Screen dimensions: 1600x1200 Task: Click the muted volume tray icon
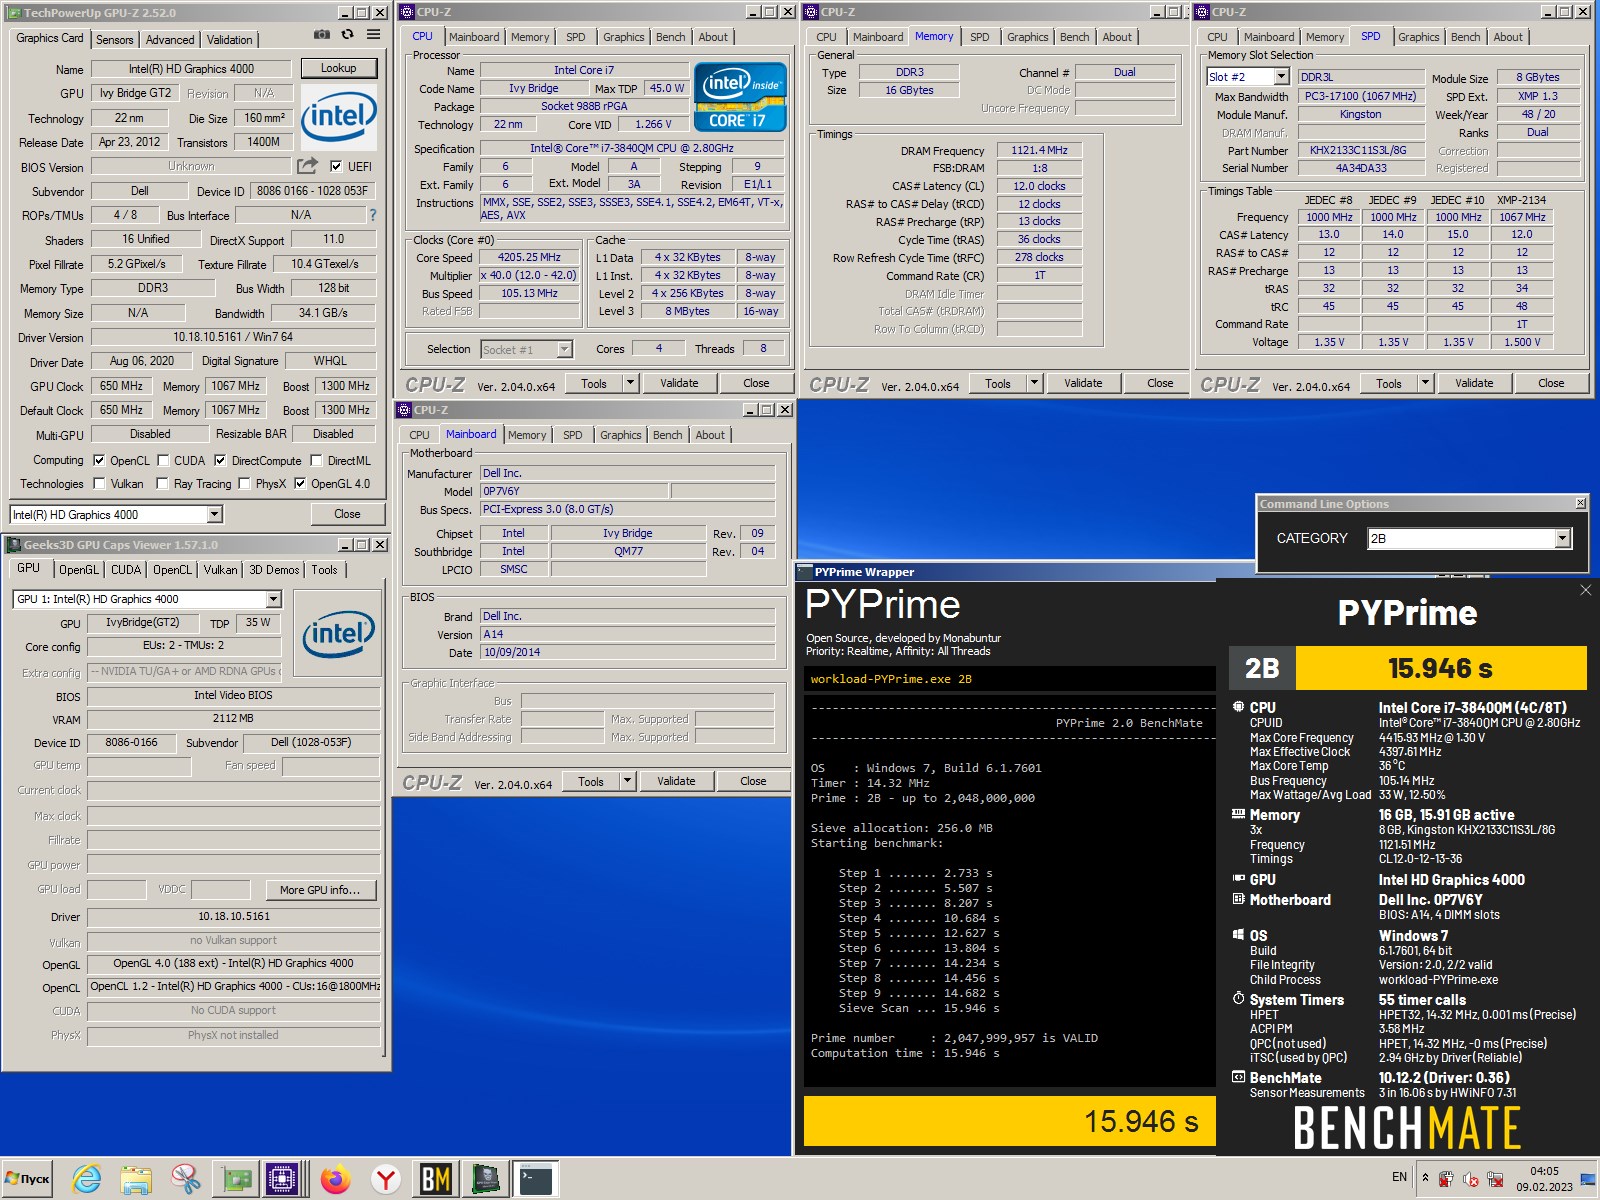[1471, 1179]
